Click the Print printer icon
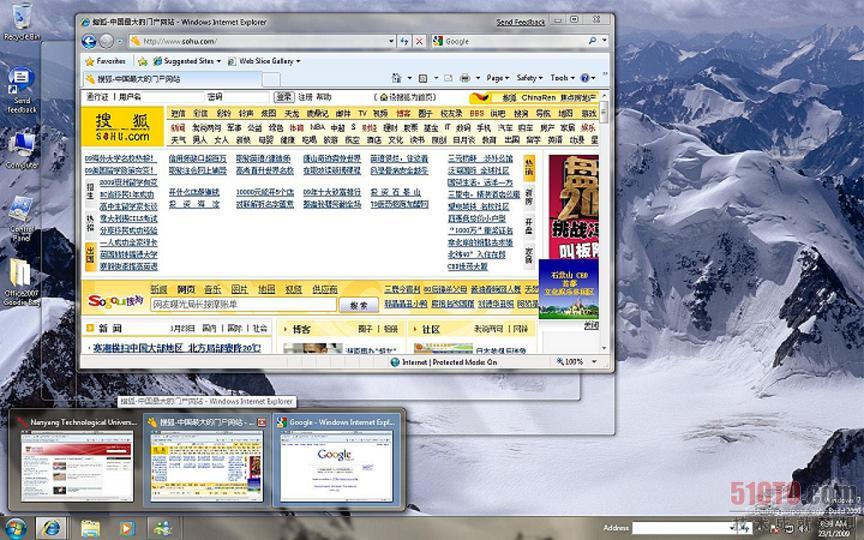 point(465,78)
